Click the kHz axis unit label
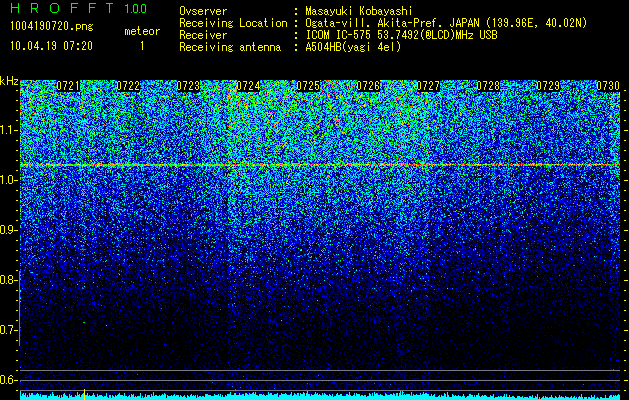 pyautogui.click(x=9, y=81)
